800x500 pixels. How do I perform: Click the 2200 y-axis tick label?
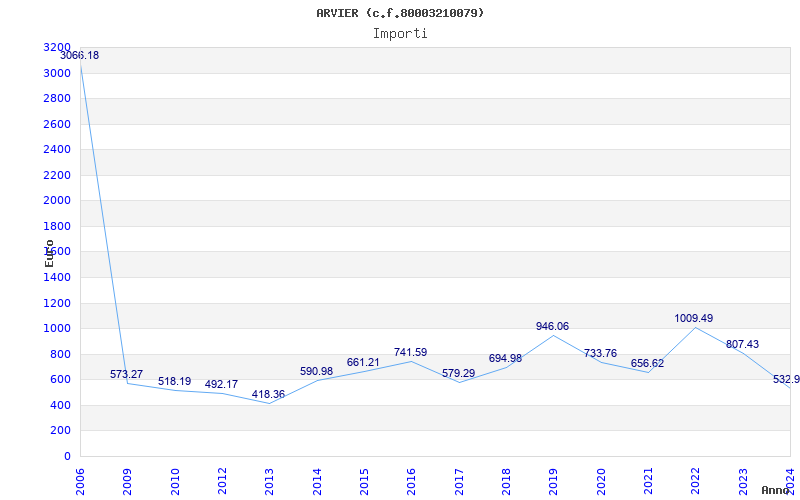click(57, 176)
